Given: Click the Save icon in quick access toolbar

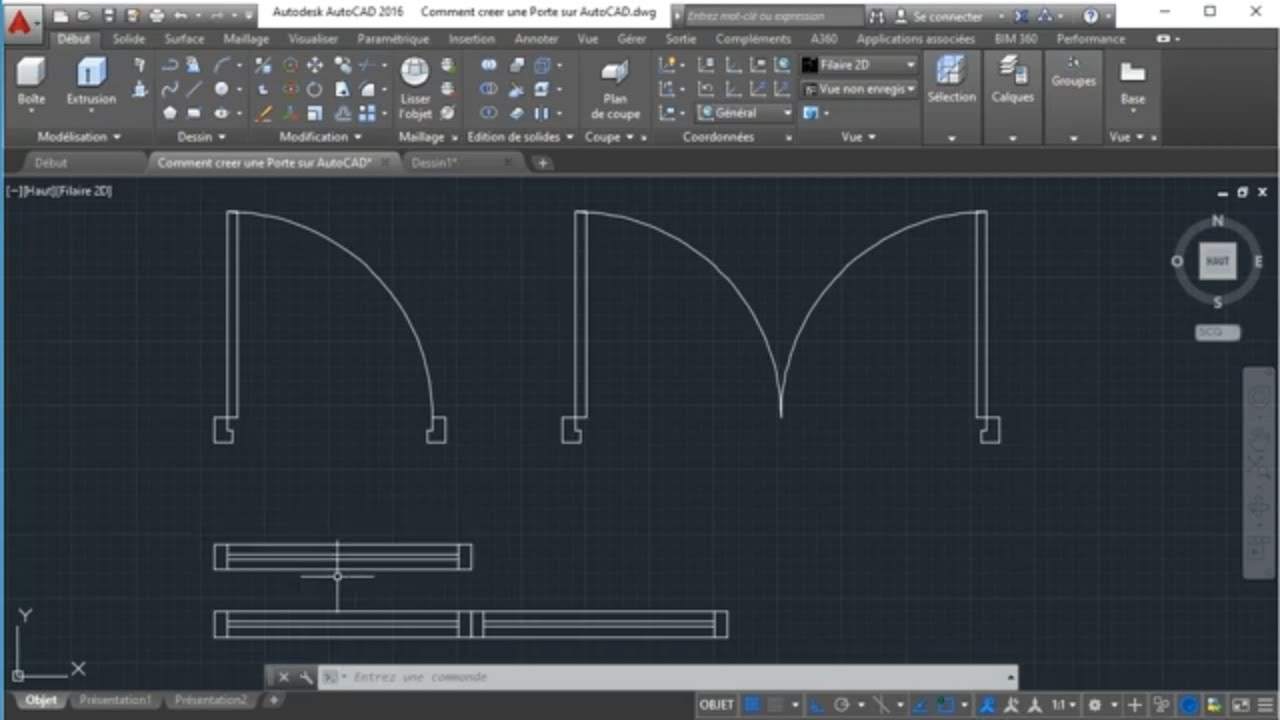Looking at the screenshot, I should (108, 16).
